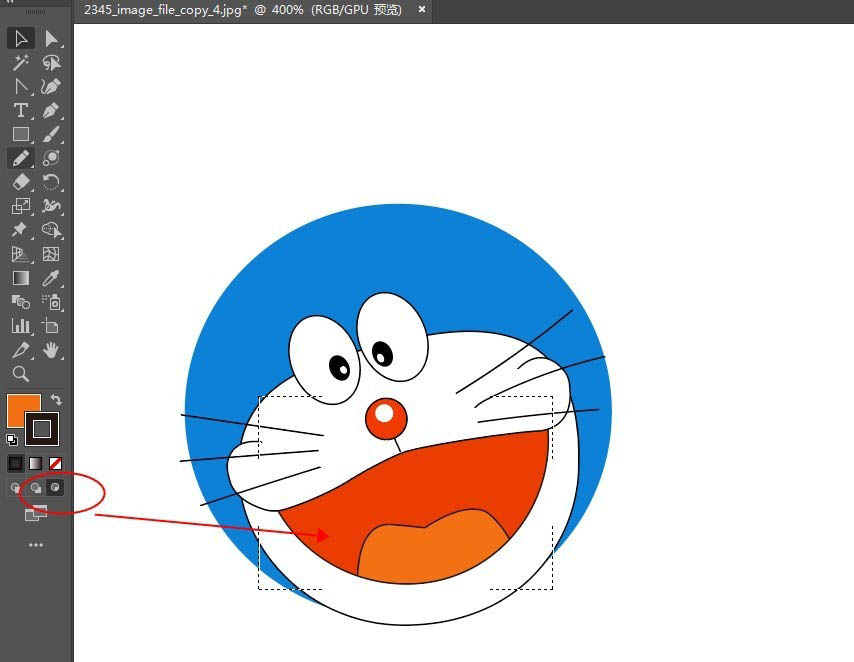The height and width of the screenshot is (662, 854).
Task: Enable Draw Inside mode
Action: [x=55, y=488]
